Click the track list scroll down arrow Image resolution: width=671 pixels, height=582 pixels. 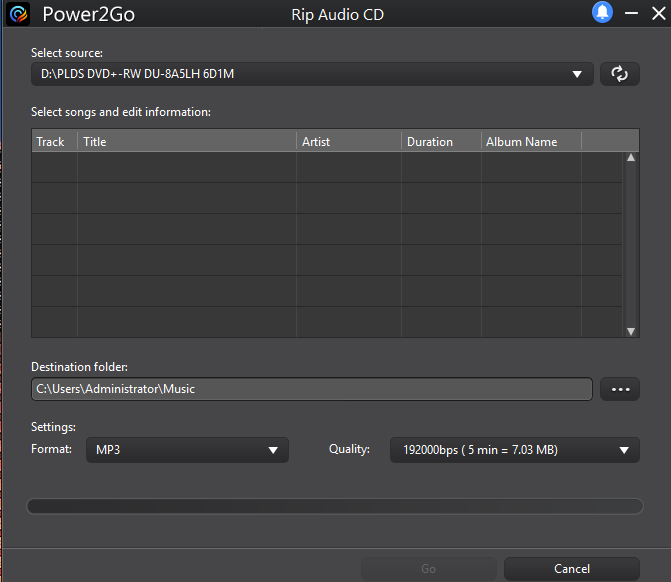coord(631,331)
